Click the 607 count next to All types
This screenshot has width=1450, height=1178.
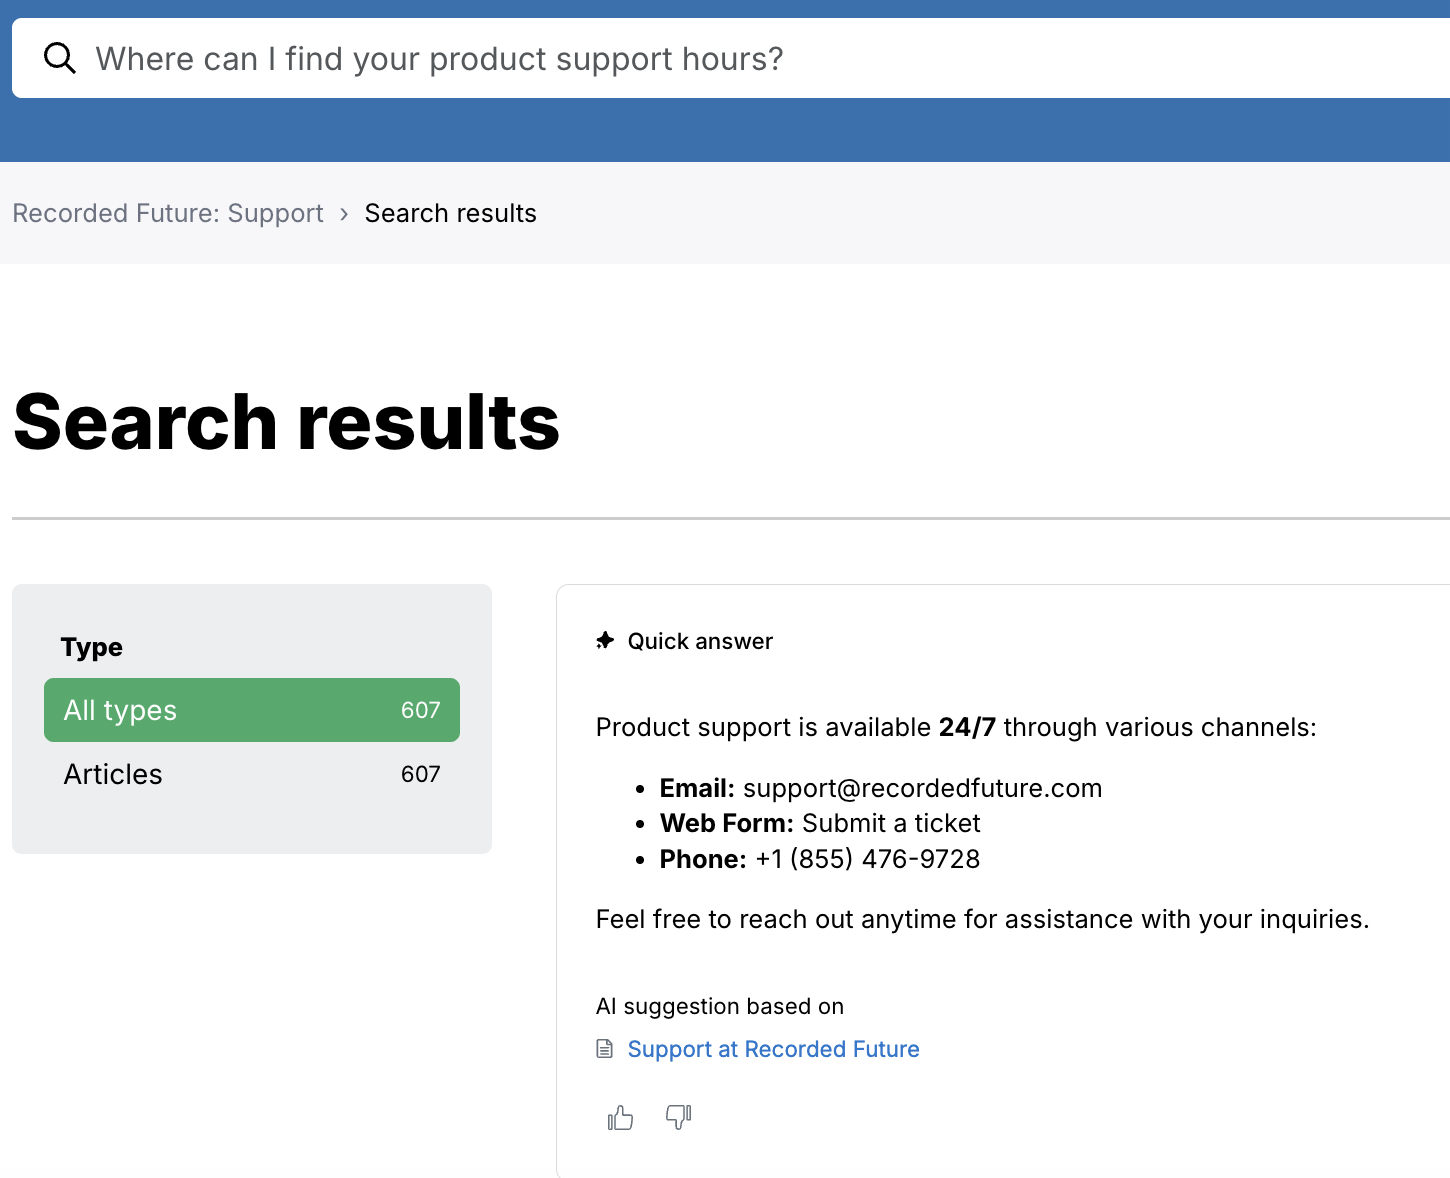click(x=420, y=710)
